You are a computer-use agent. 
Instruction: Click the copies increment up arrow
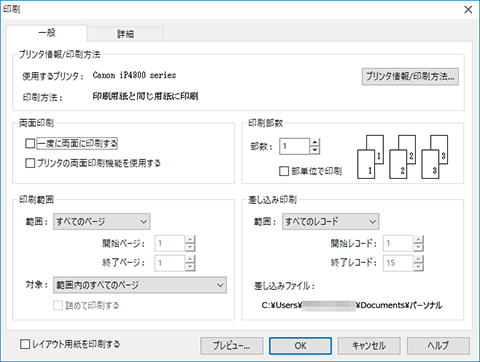315,142
